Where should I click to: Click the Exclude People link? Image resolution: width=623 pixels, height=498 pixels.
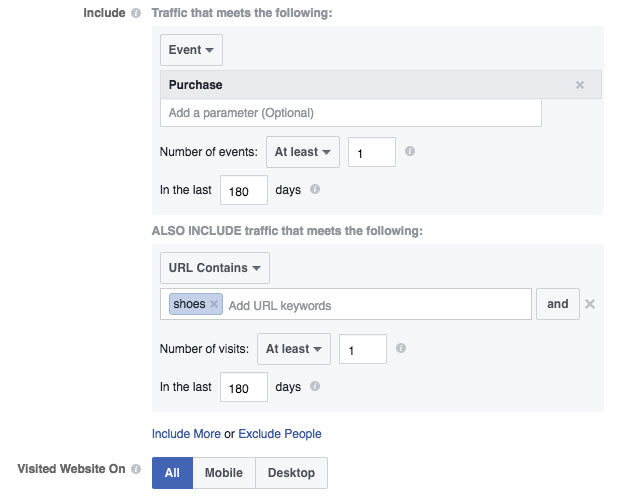click(280, 434)
